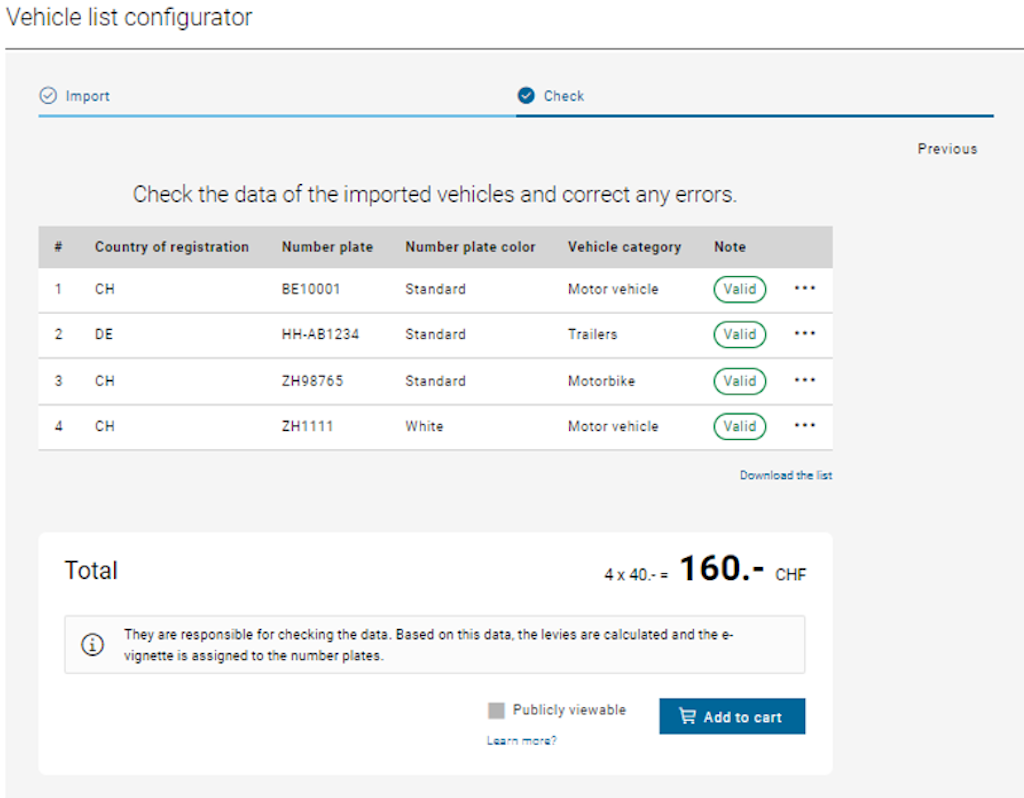This screenshot has width=1024, height=798.
Task: Click the Import step checkmark icon
Action: click(x=48, y=95)
